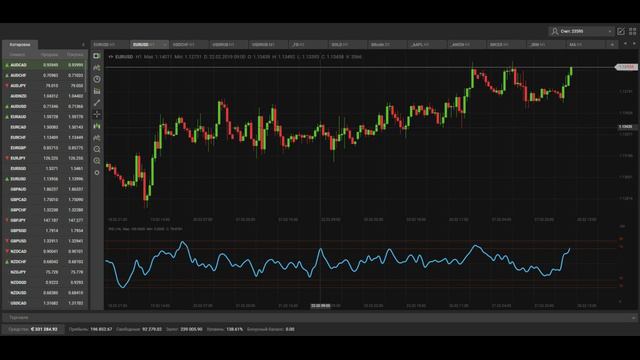Expand the bottom trading panel arrow

click(x=633, y=318)
